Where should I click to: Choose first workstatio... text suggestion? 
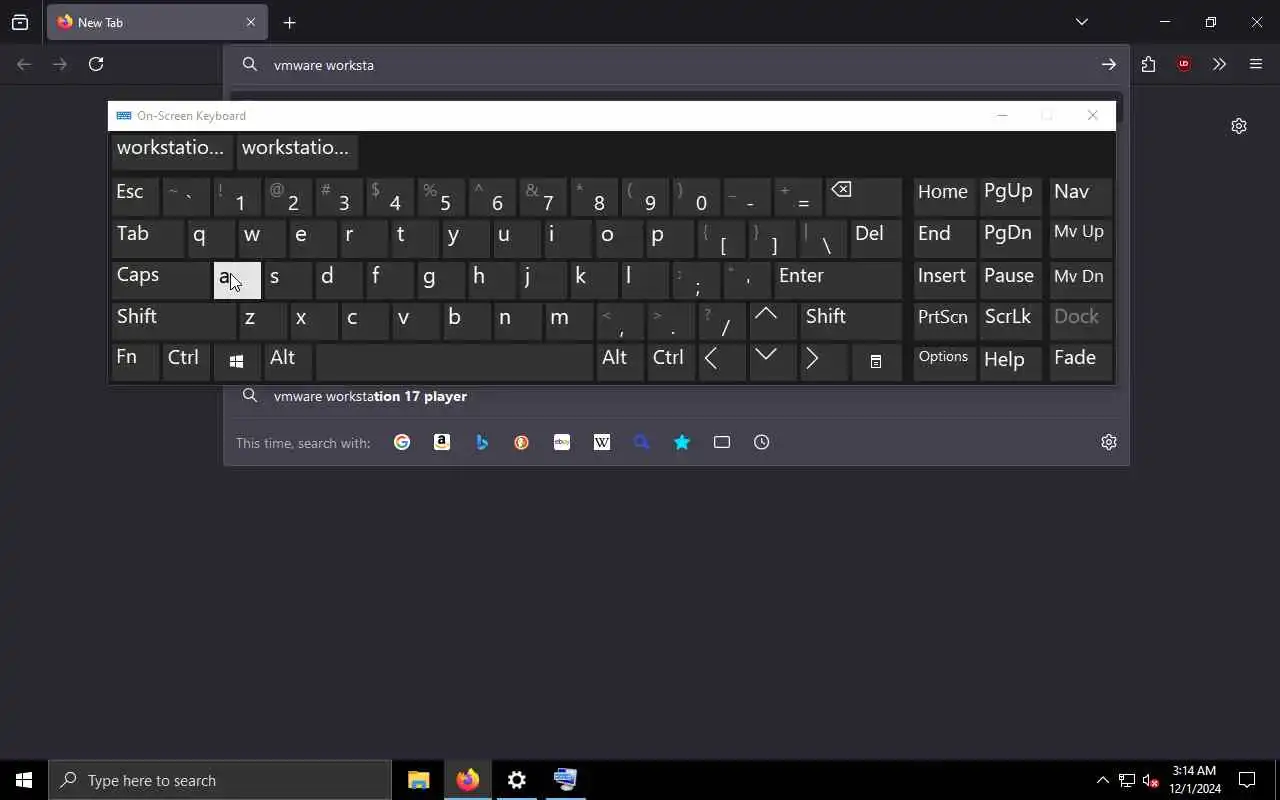172,151
